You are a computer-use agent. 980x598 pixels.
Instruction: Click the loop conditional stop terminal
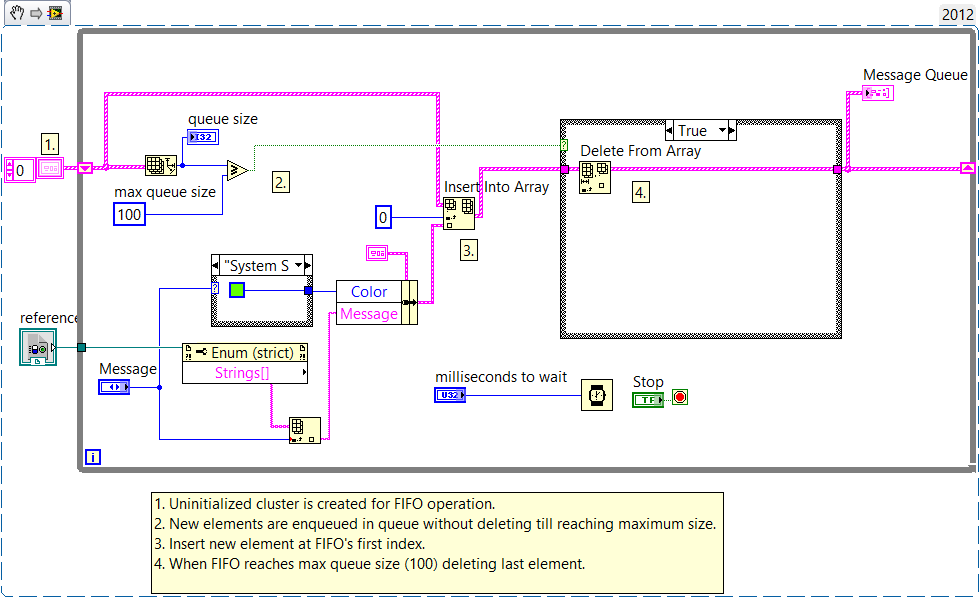pos(680,397)
